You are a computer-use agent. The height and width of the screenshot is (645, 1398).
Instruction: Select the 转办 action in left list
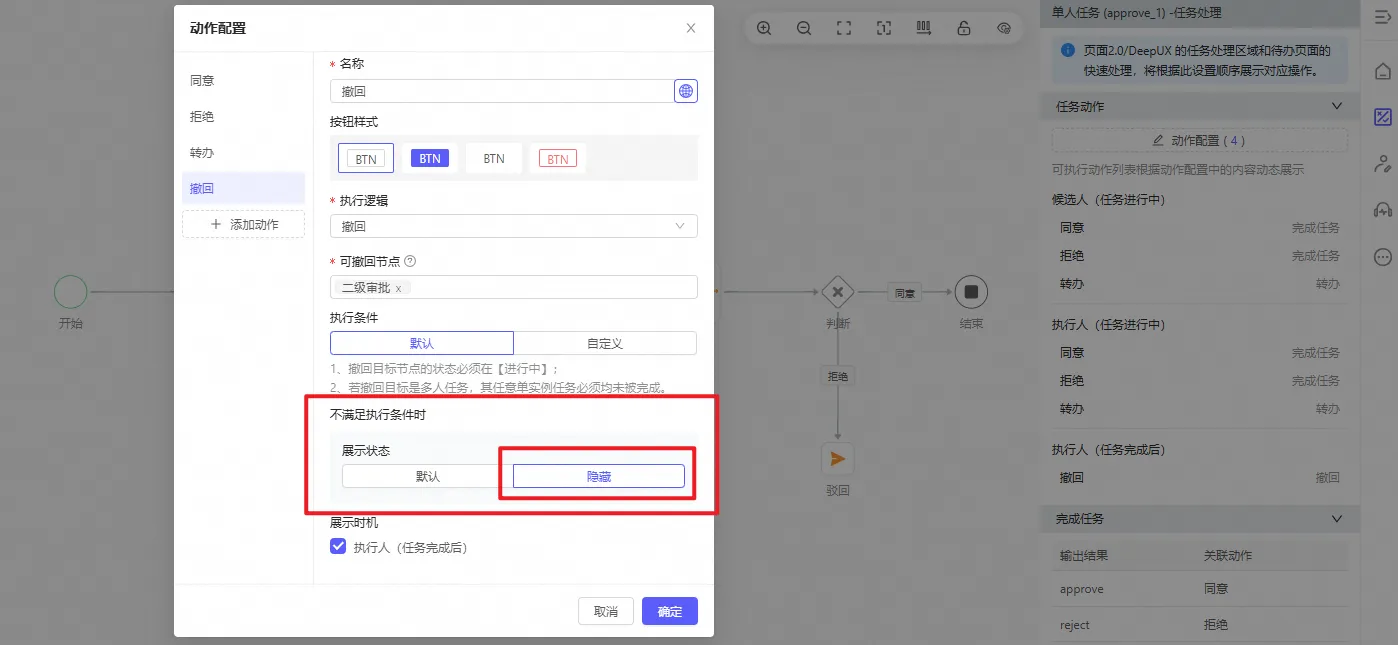pos(203,153)
